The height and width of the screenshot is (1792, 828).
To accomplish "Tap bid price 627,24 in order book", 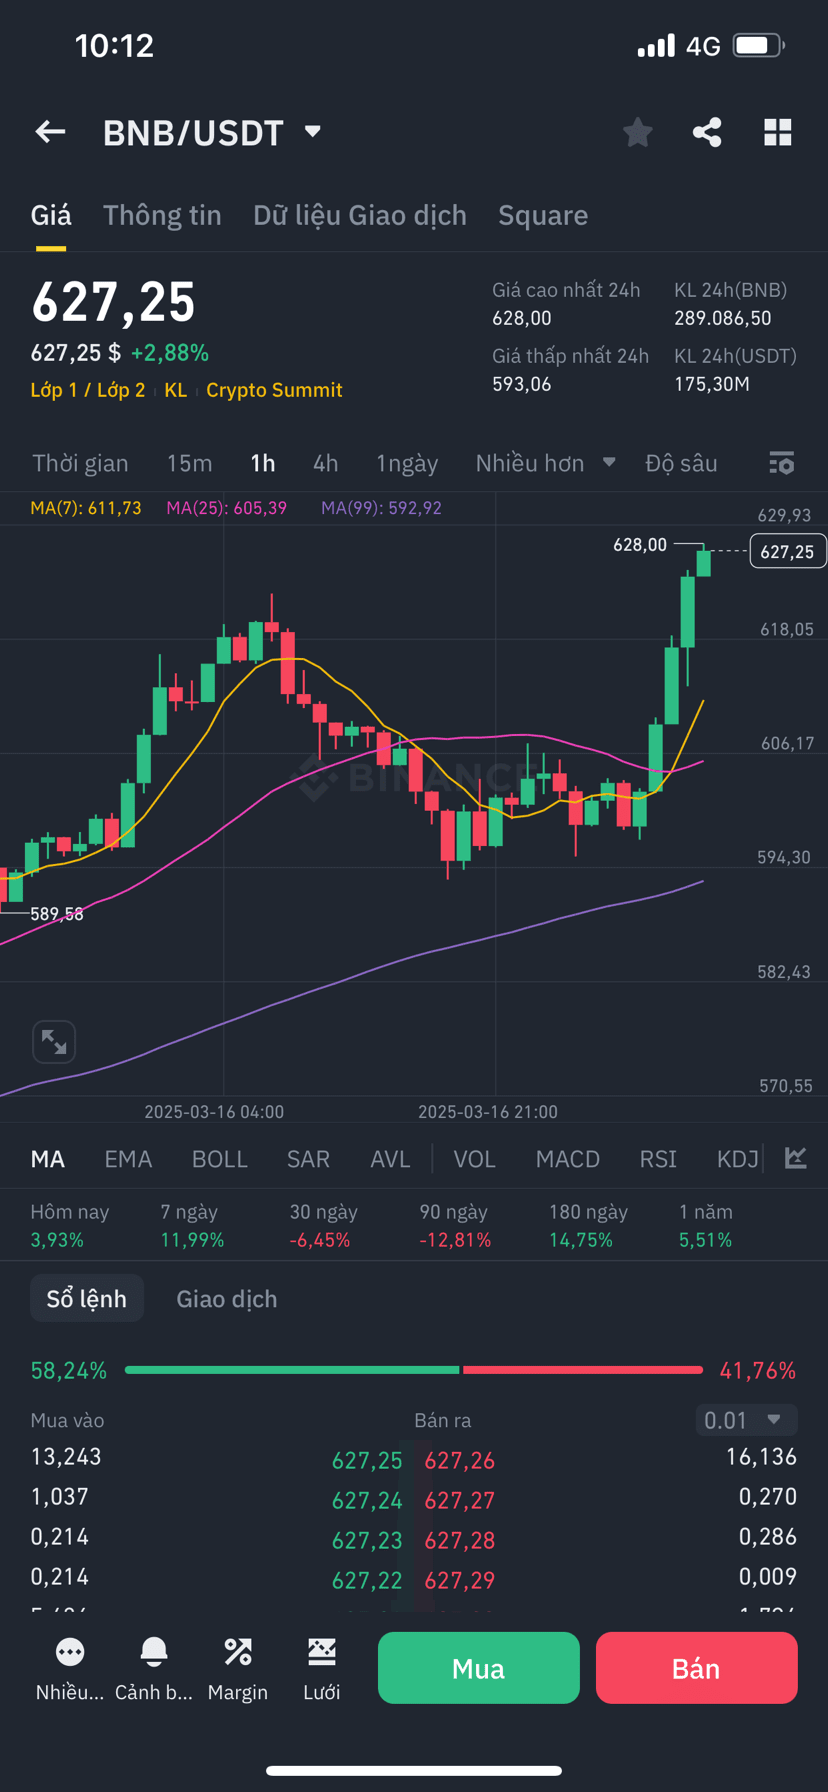I will (x=367, y=1500).
